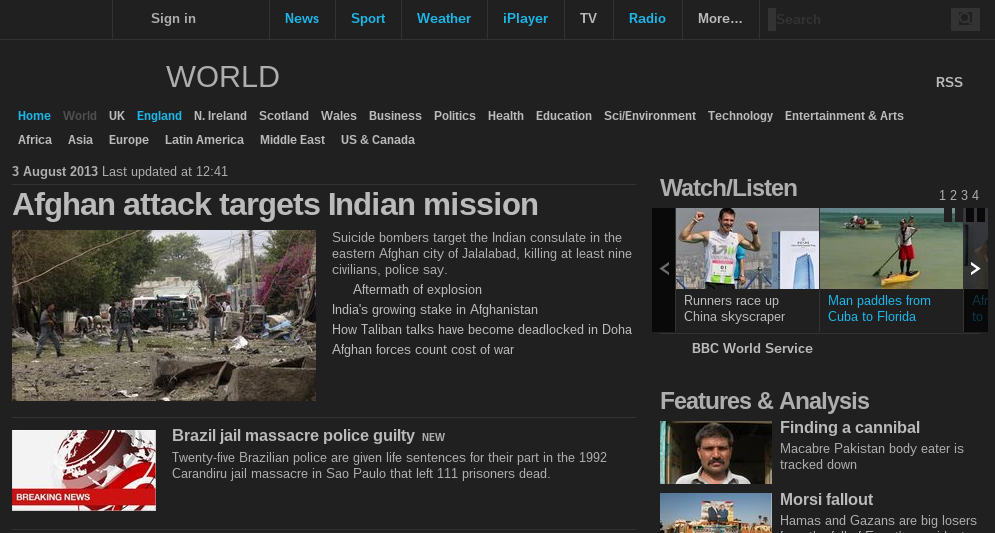The width and height of the screenshot is (995, 533).
Task: Open the Sign in link
Action: click(173, 18)
